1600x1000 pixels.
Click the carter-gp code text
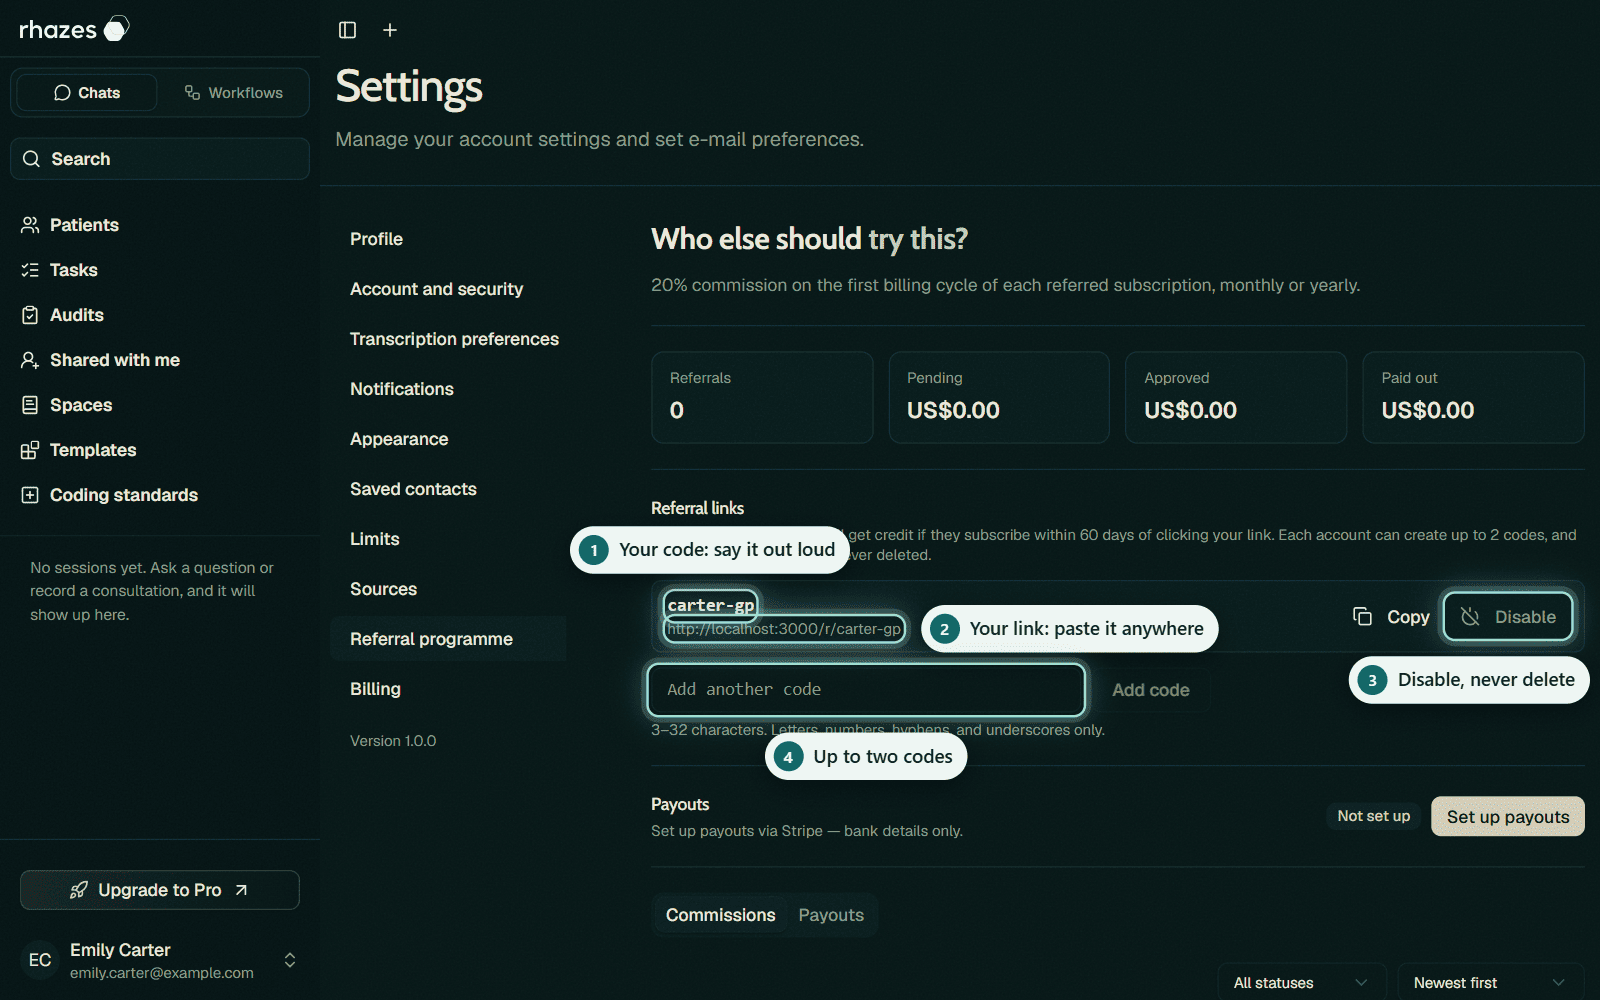[x=711, y=605]
